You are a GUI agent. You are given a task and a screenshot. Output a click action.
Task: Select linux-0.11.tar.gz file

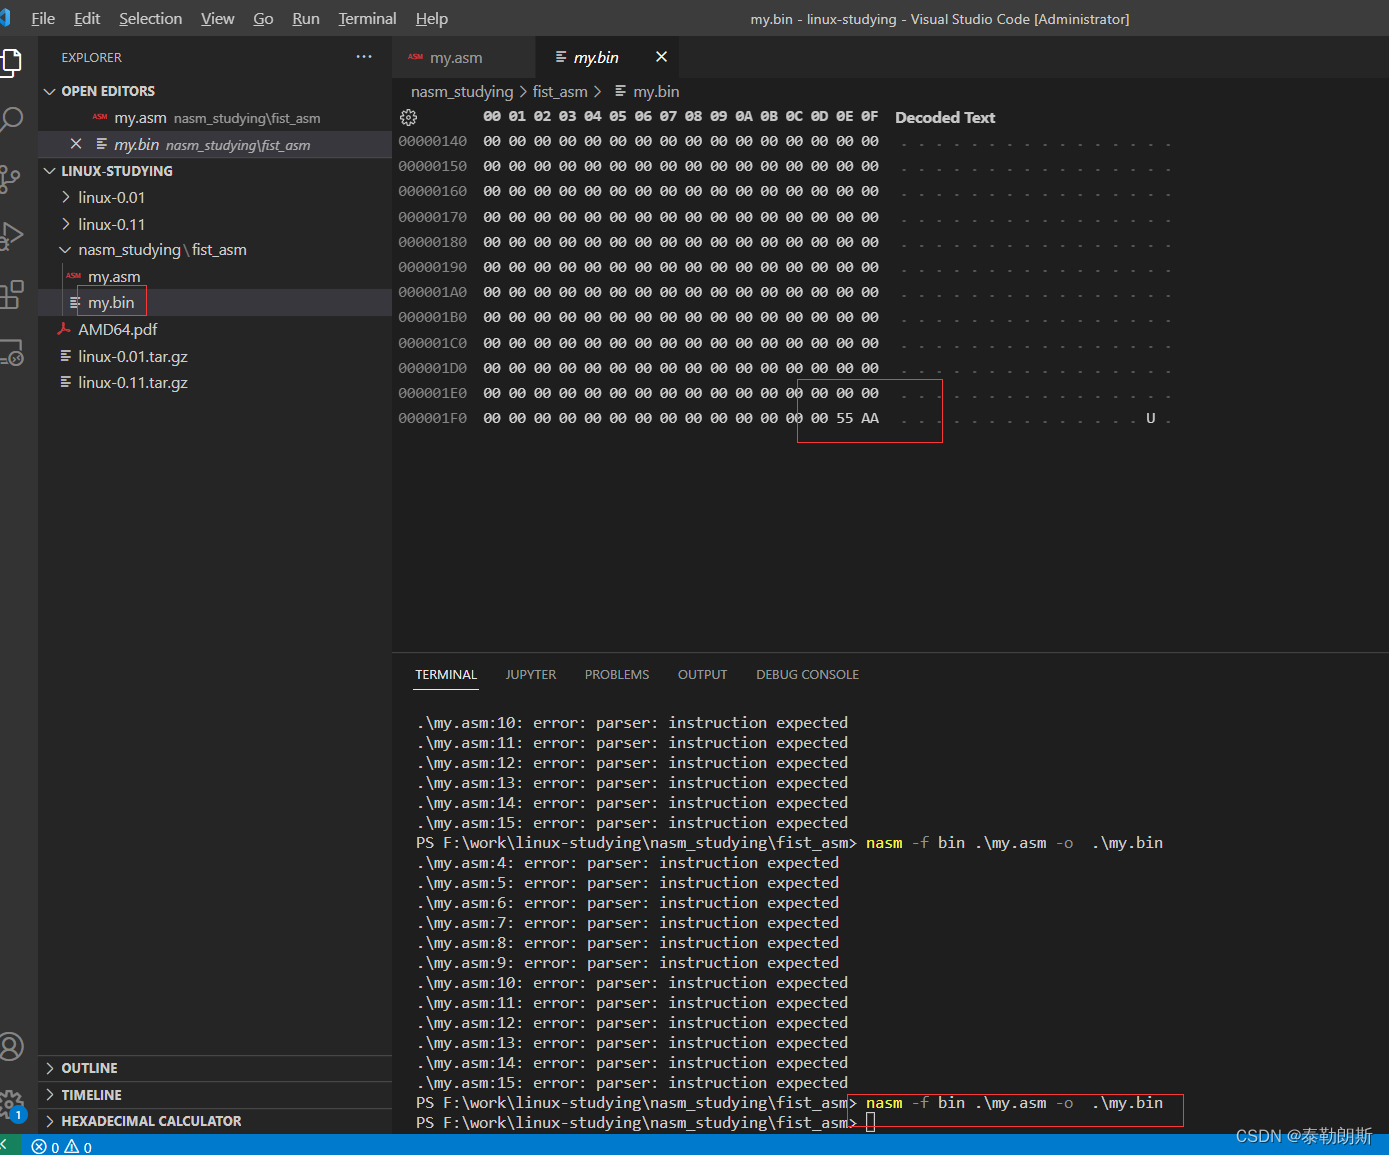pyautogui.click(x=215, y=382)
